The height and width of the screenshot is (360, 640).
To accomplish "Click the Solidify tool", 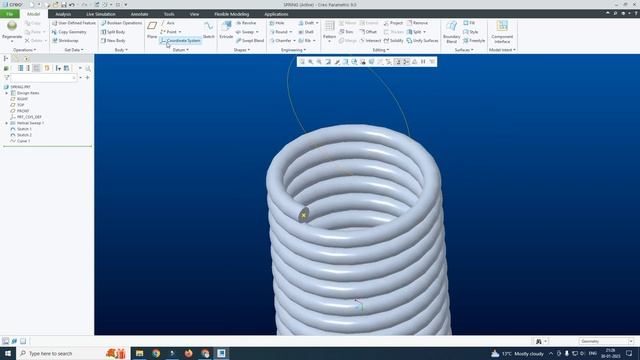I will point(393,40).
